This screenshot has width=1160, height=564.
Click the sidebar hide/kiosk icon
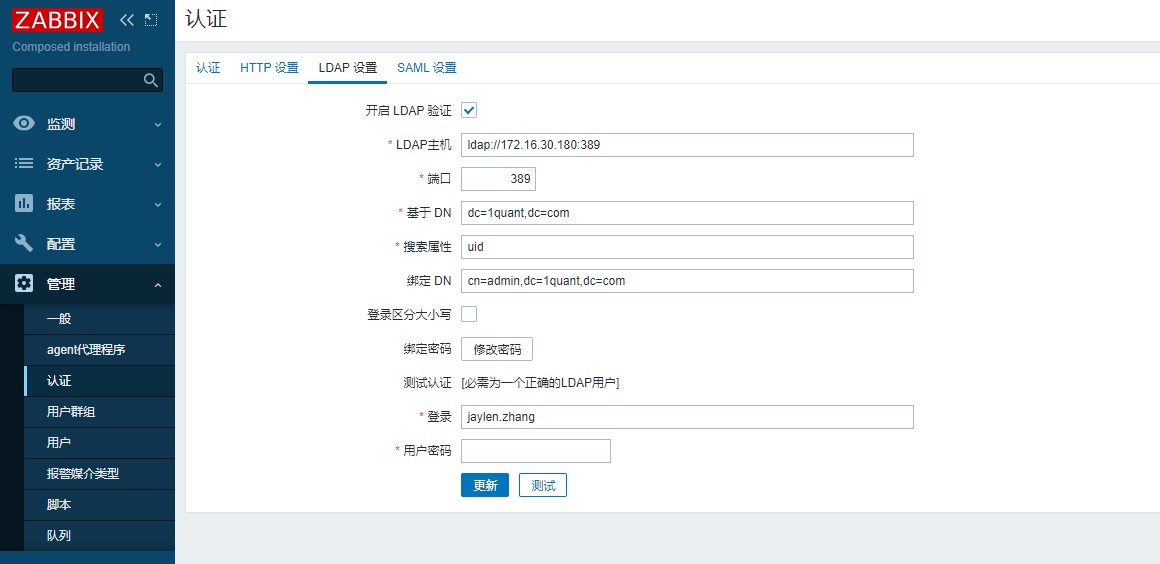tap(151, 20)
